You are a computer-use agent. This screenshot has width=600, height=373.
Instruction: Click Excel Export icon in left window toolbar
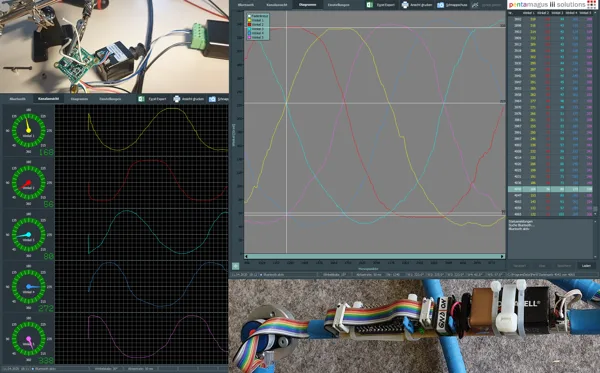(141, 99)
